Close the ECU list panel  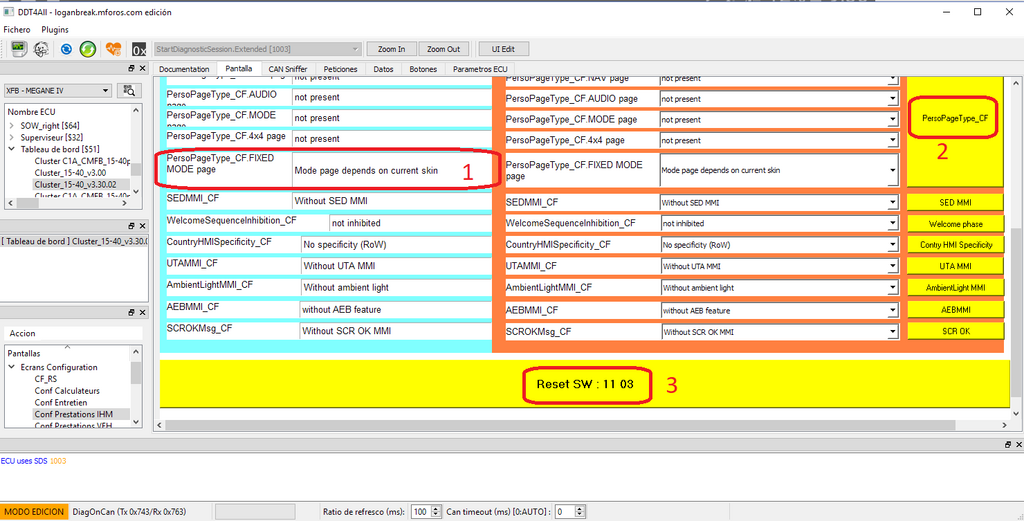pos(142,69)
